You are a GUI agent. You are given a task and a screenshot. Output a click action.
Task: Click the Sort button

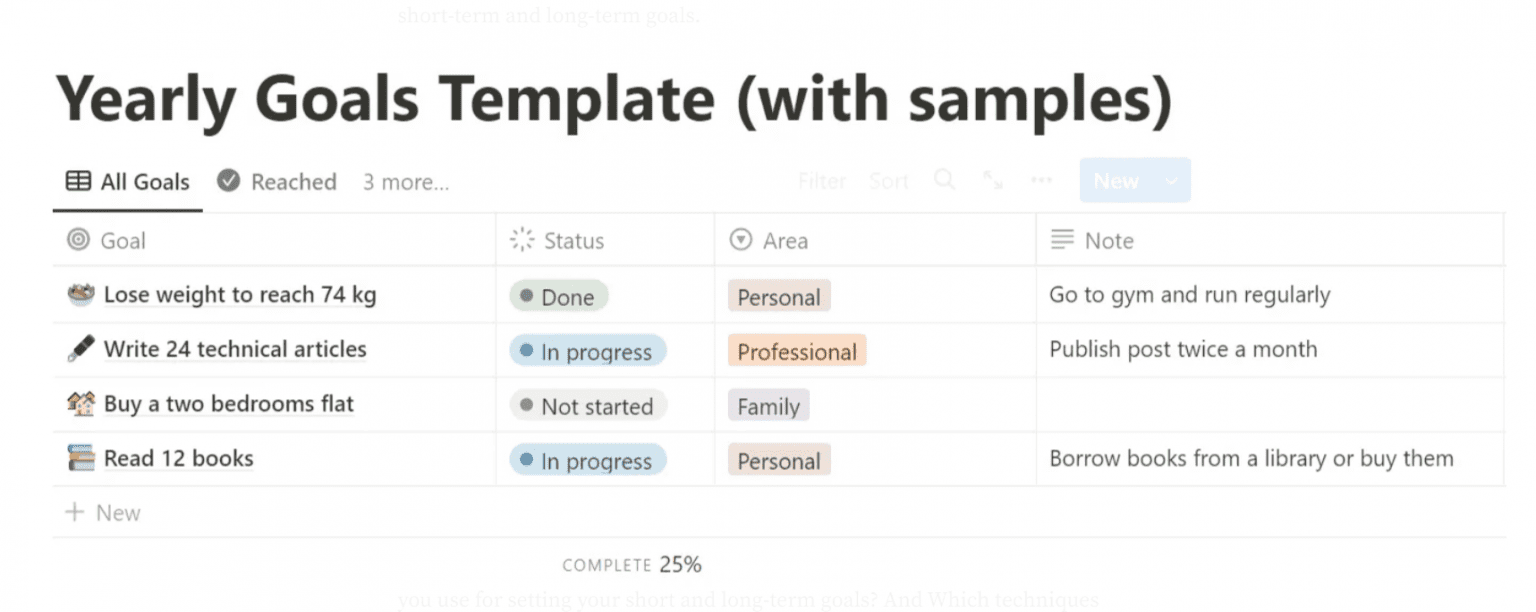888,181
